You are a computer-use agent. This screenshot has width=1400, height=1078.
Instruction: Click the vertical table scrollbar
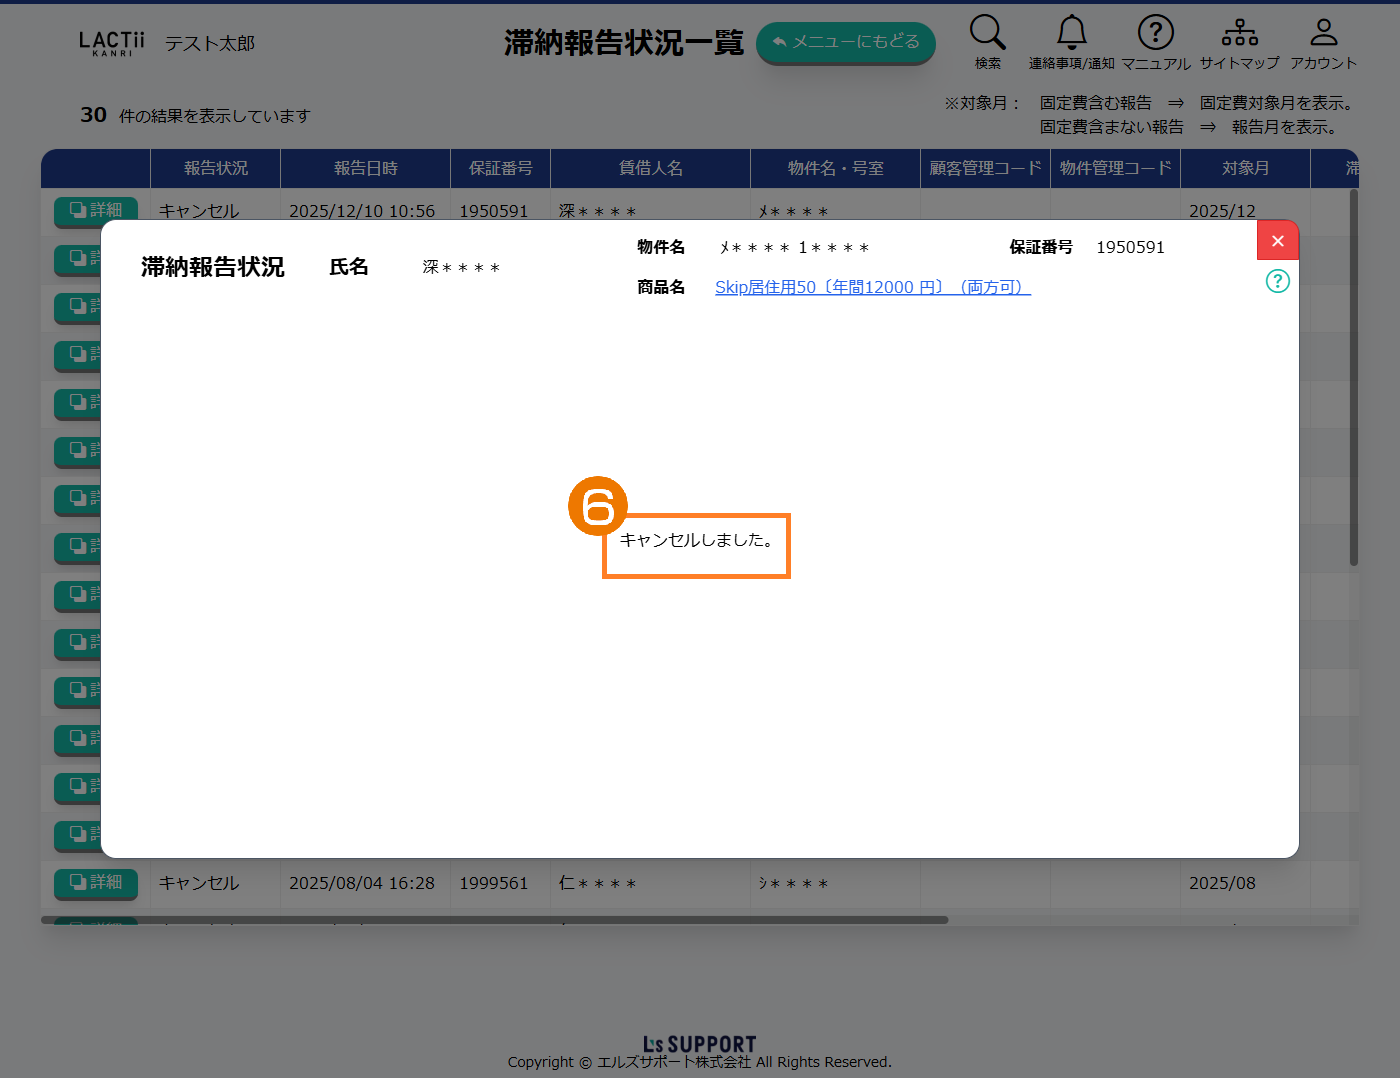point(1353,380)
